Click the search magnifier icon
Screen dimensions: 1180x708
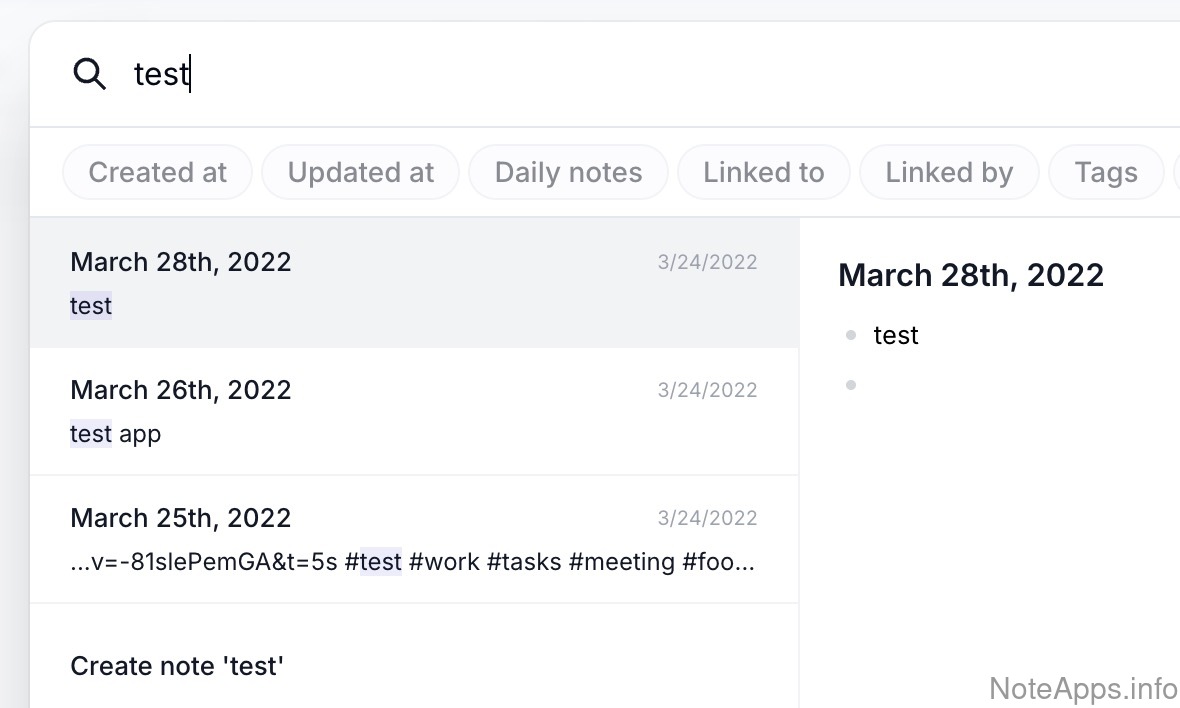tap(90, 74)
